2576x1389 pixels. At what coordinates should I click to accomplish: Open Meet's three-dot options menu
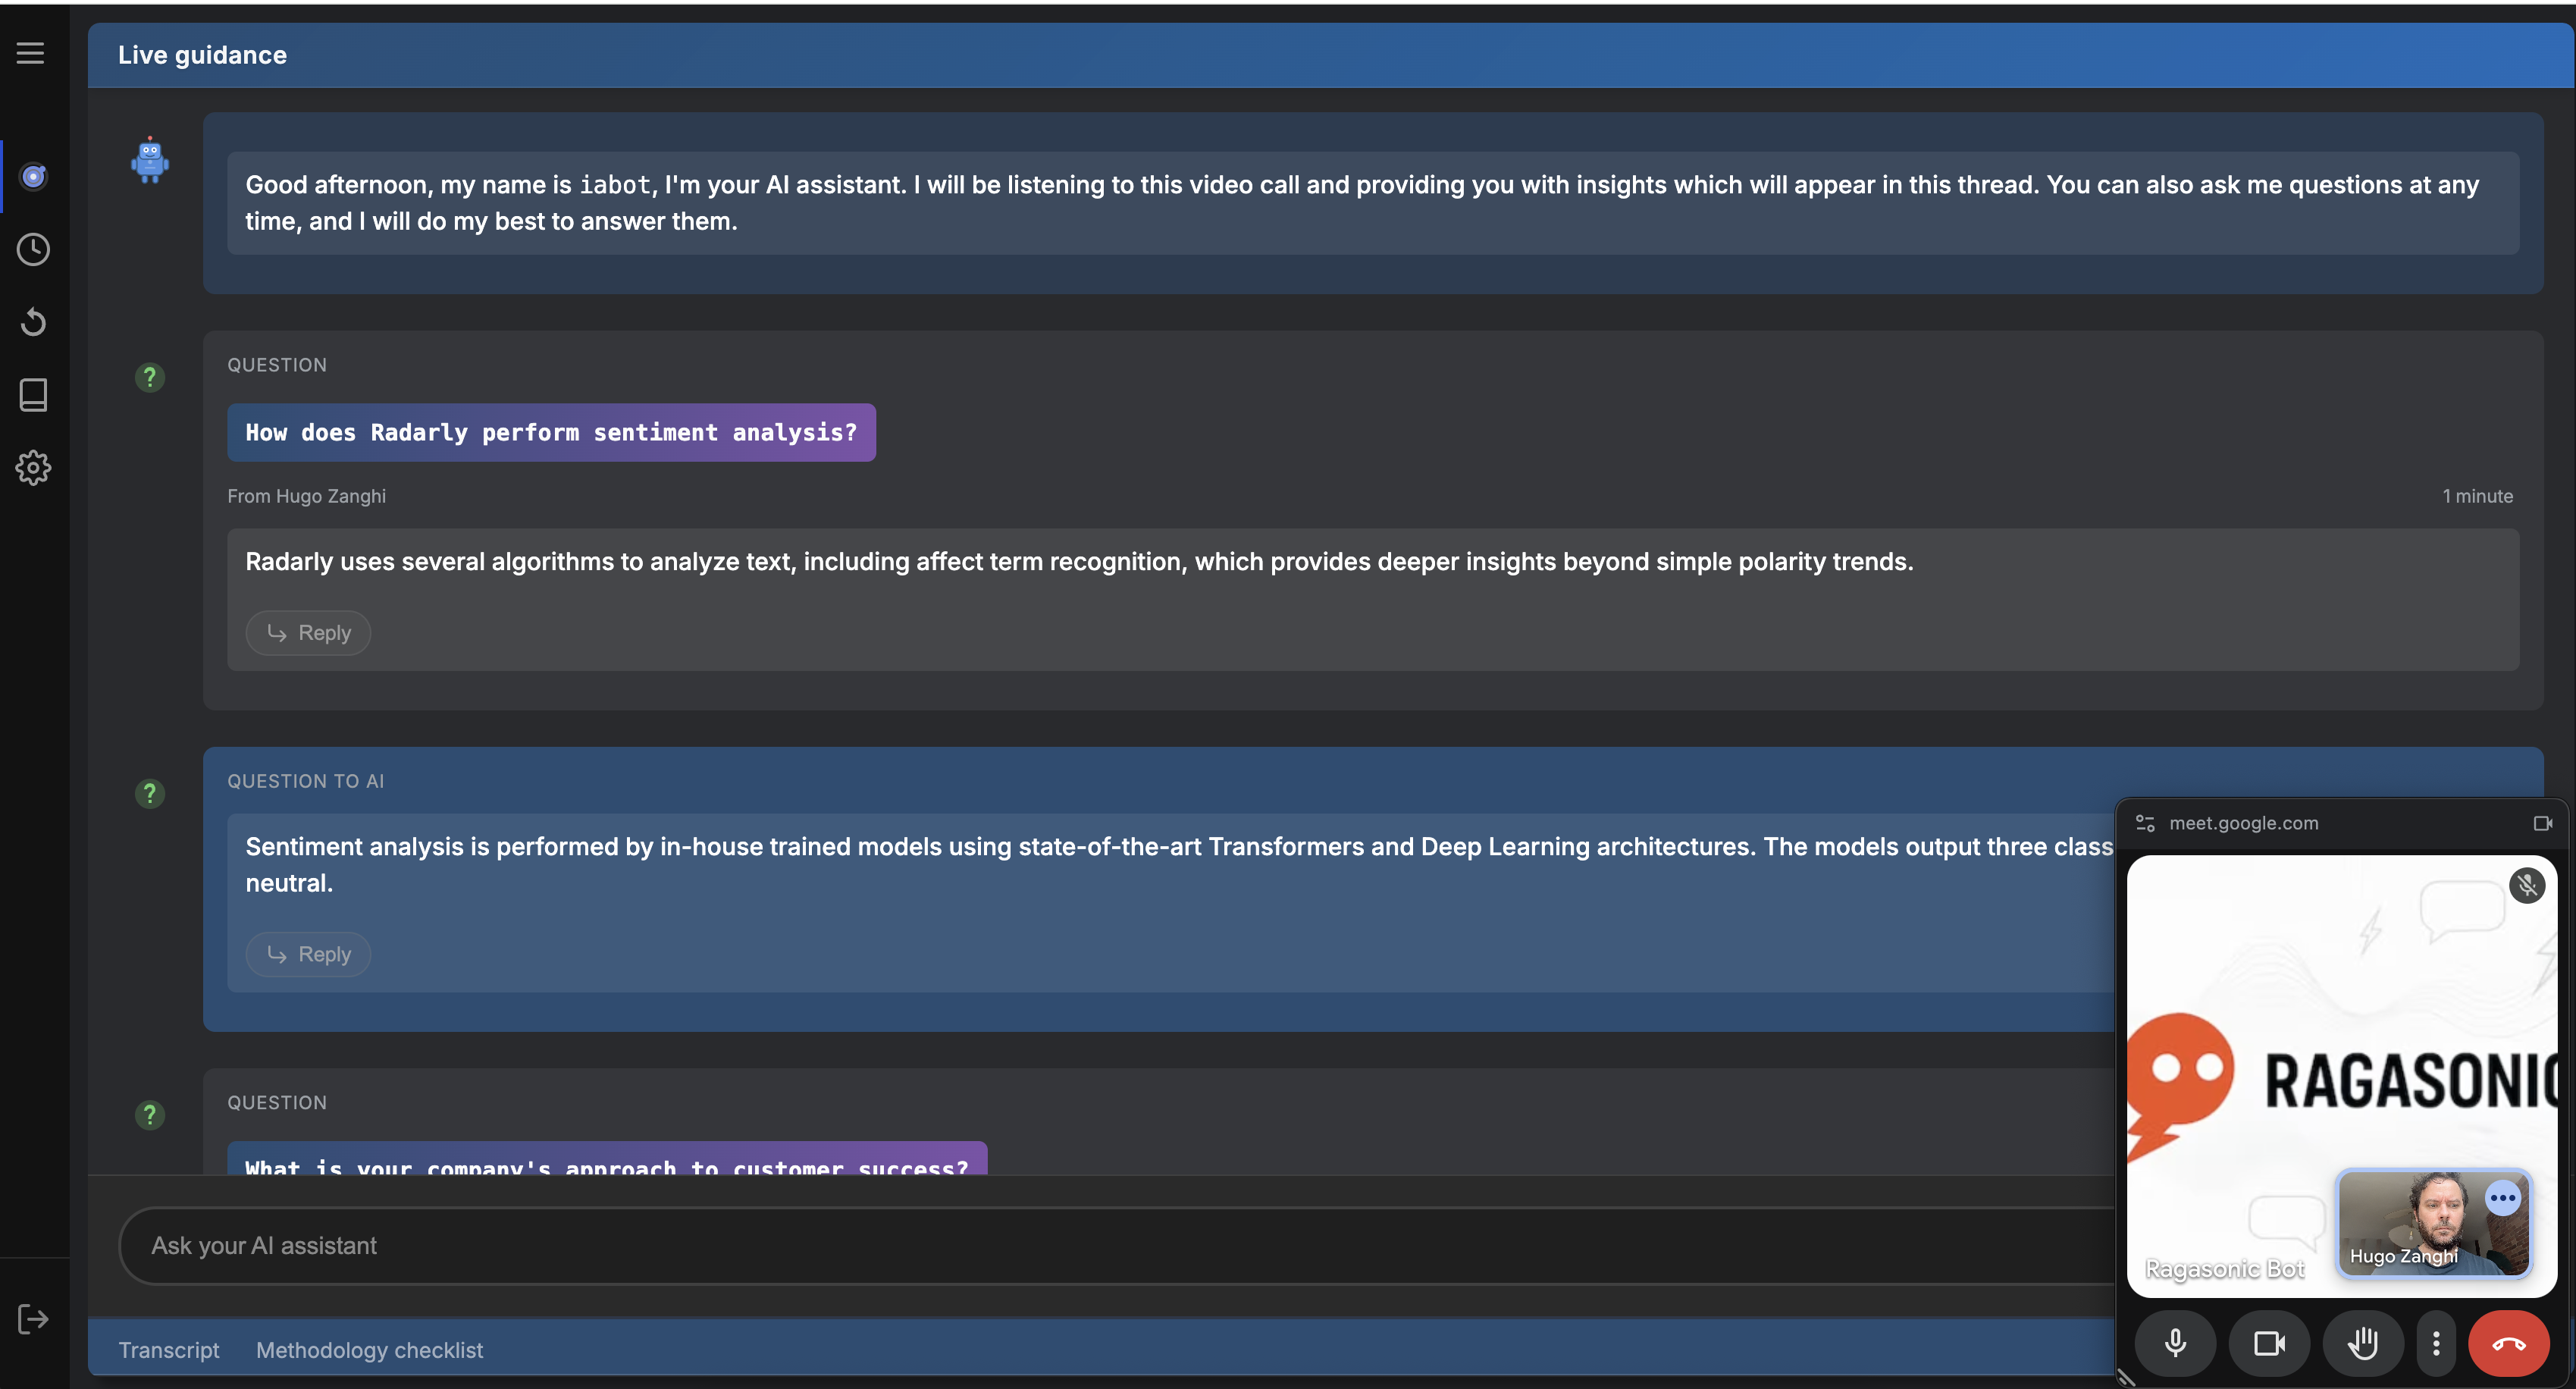click(2436, 1343)
